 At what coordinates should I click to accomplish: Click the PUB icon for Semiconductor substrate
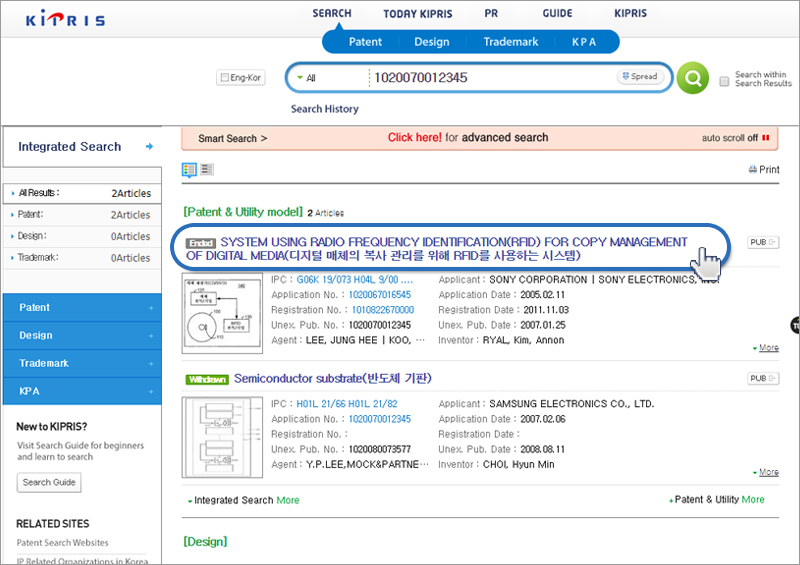coord(763,378)
